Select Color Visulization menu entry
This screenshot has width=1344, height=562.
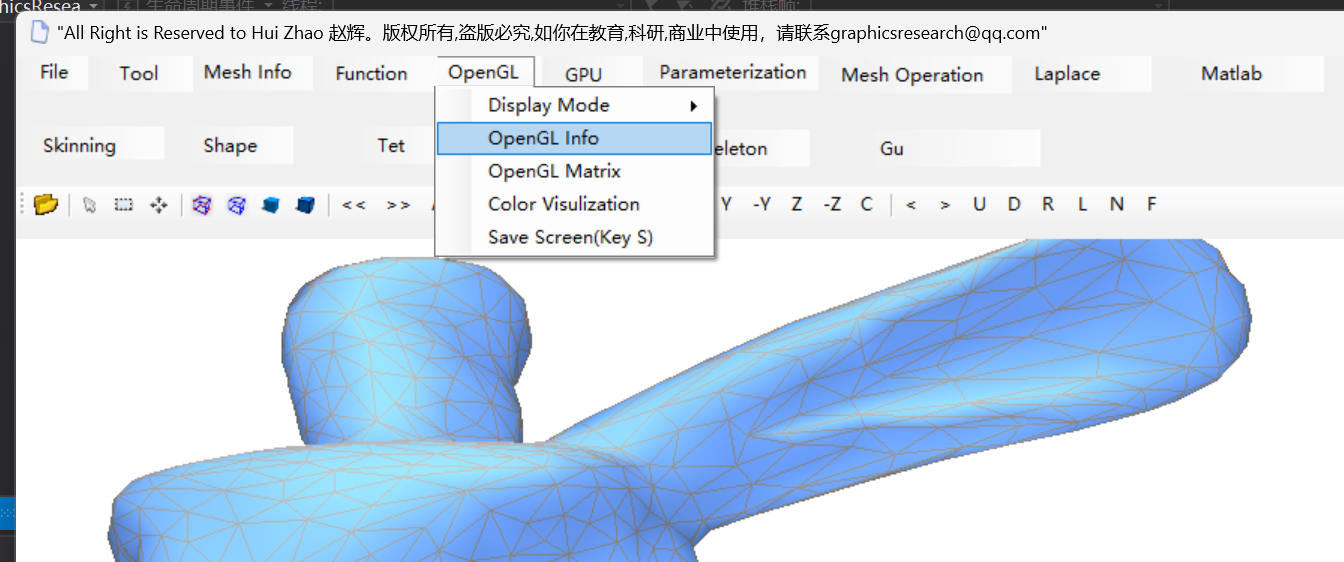[574, 204]
